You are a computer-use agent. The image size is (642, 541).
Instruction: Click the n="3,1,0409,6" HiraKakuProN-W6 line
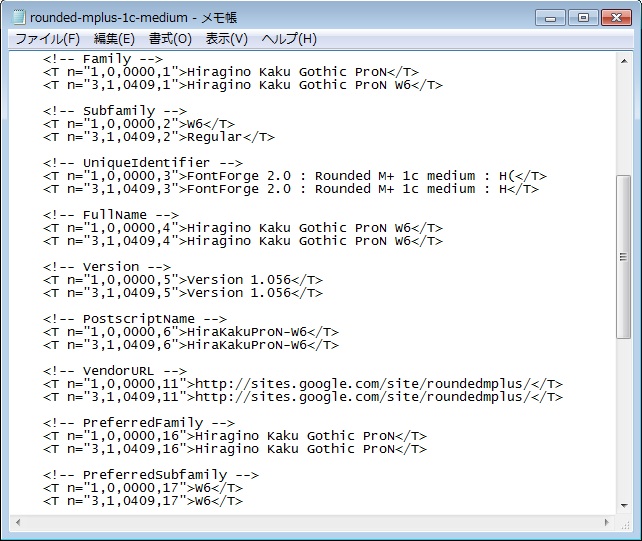[191, 345]
